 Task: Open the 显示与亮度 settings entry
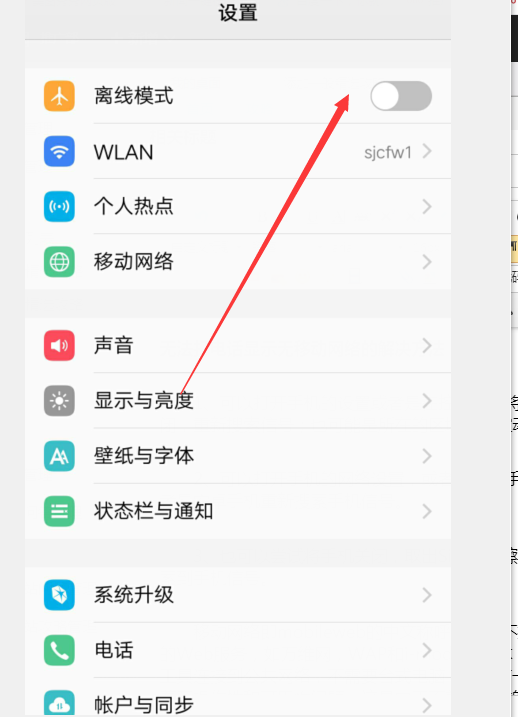tap(238, 401)
